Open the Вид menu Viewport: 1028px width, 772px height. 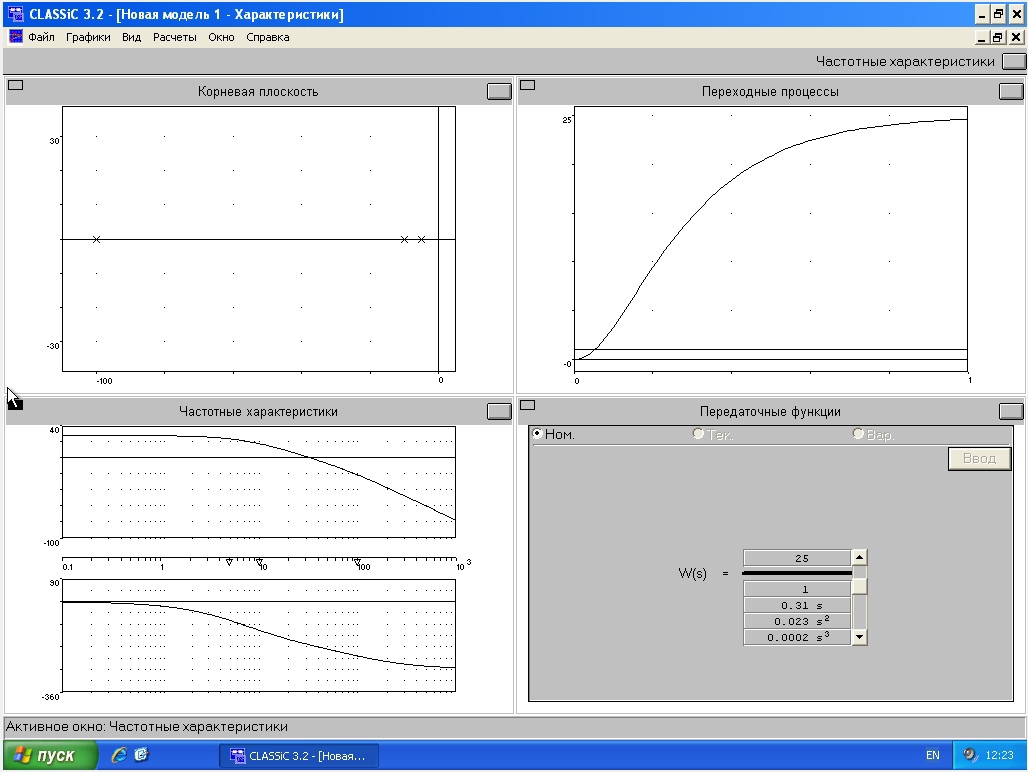[x=131, y=37]
